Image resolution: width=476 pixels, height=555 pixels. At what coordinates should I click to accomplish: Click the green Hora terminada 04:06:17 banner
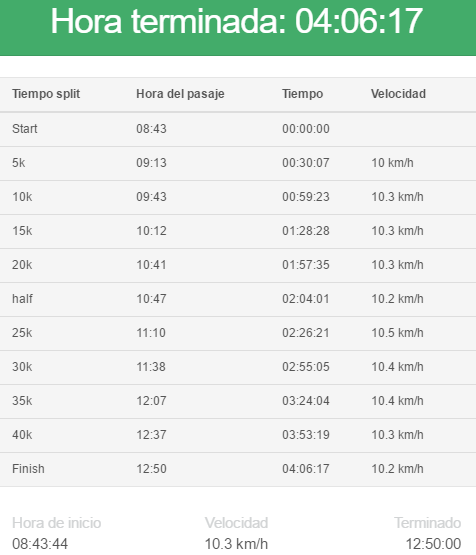238,28
